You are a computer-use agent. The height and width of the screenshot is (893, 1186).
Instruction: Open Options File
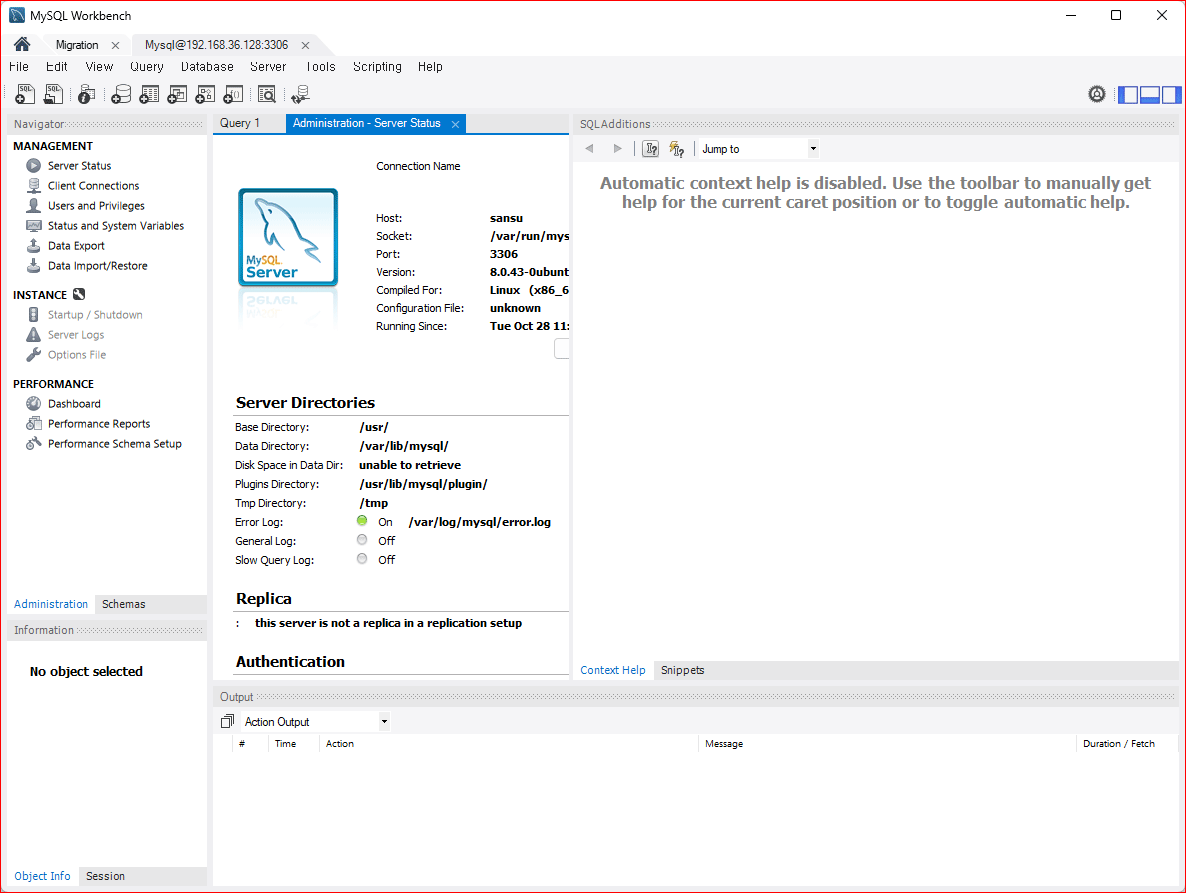point(76,355)
